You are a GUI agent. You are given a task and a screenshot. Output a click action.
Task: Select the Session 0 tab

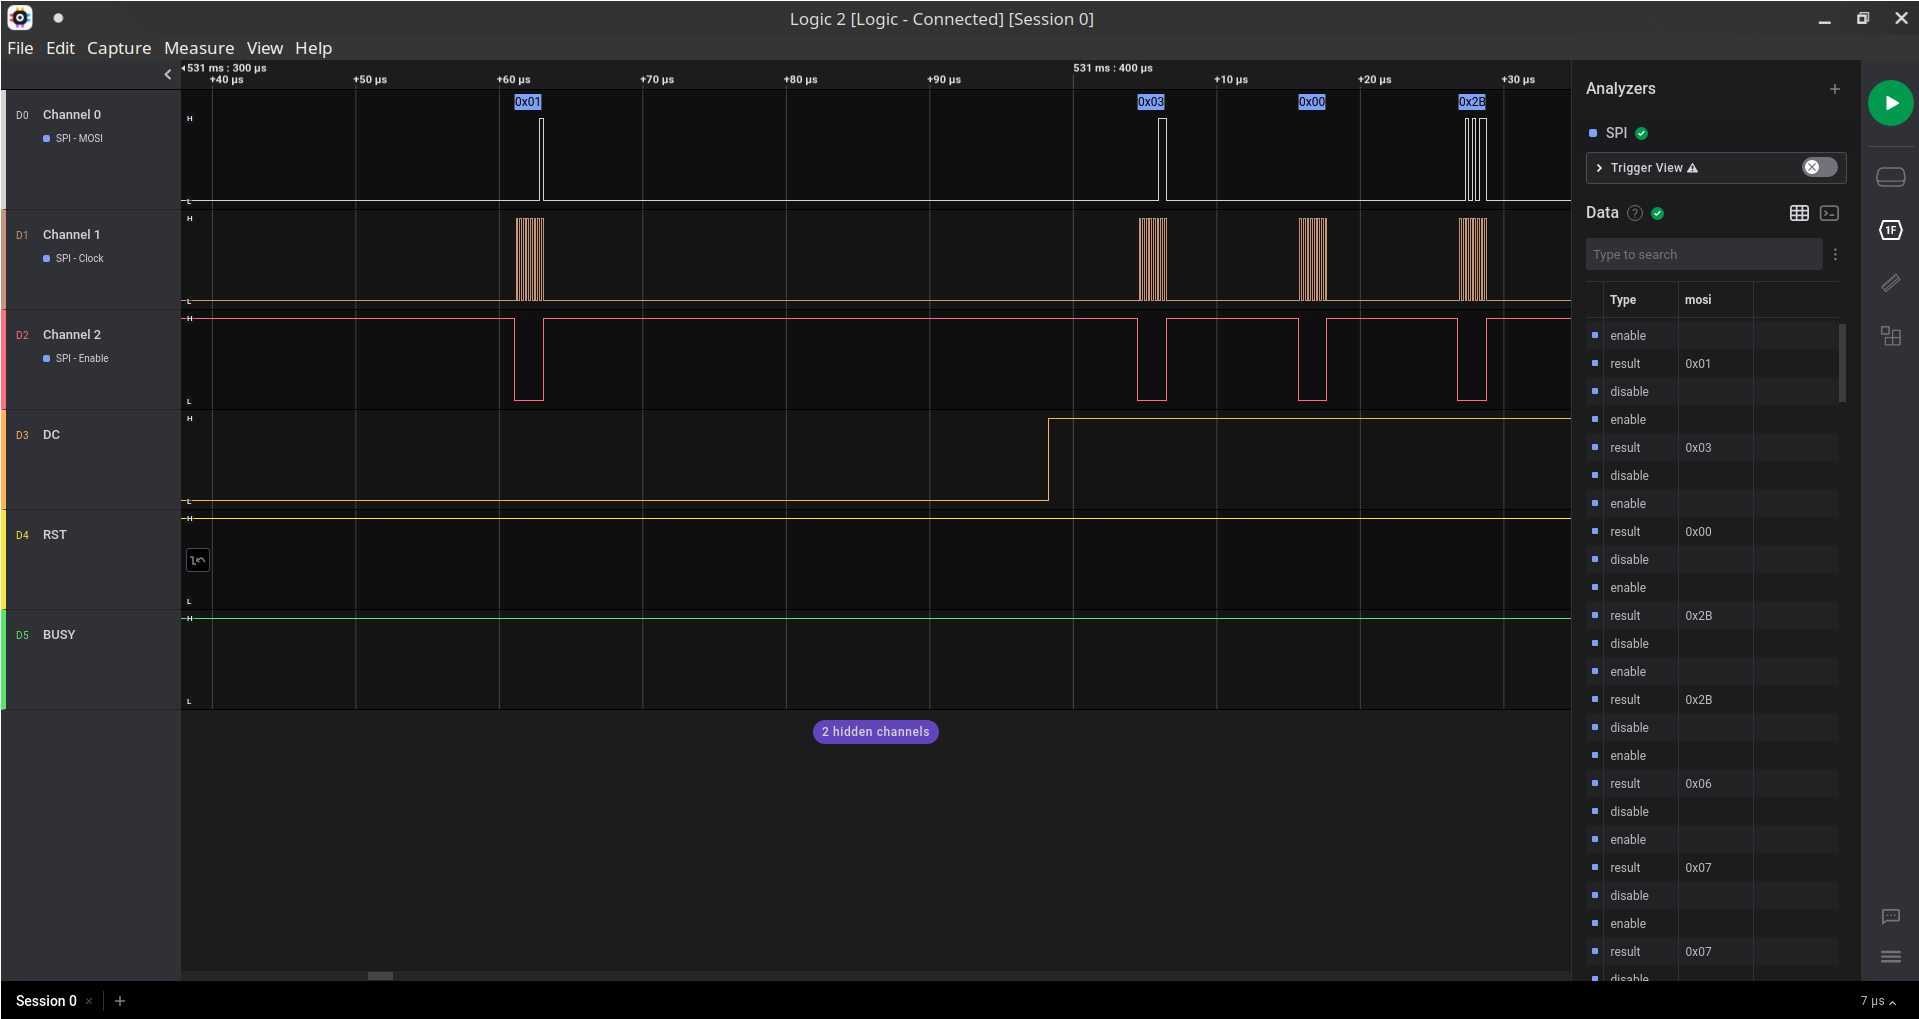click(46, 1000)
